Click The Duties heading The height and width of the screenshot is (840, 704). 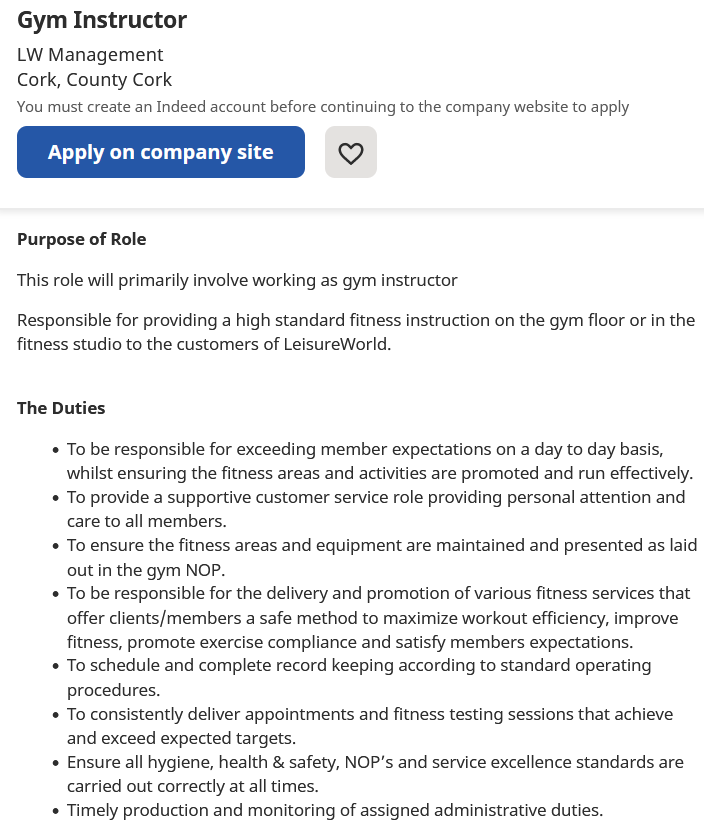pyautogui.click(x=61, y=408)
